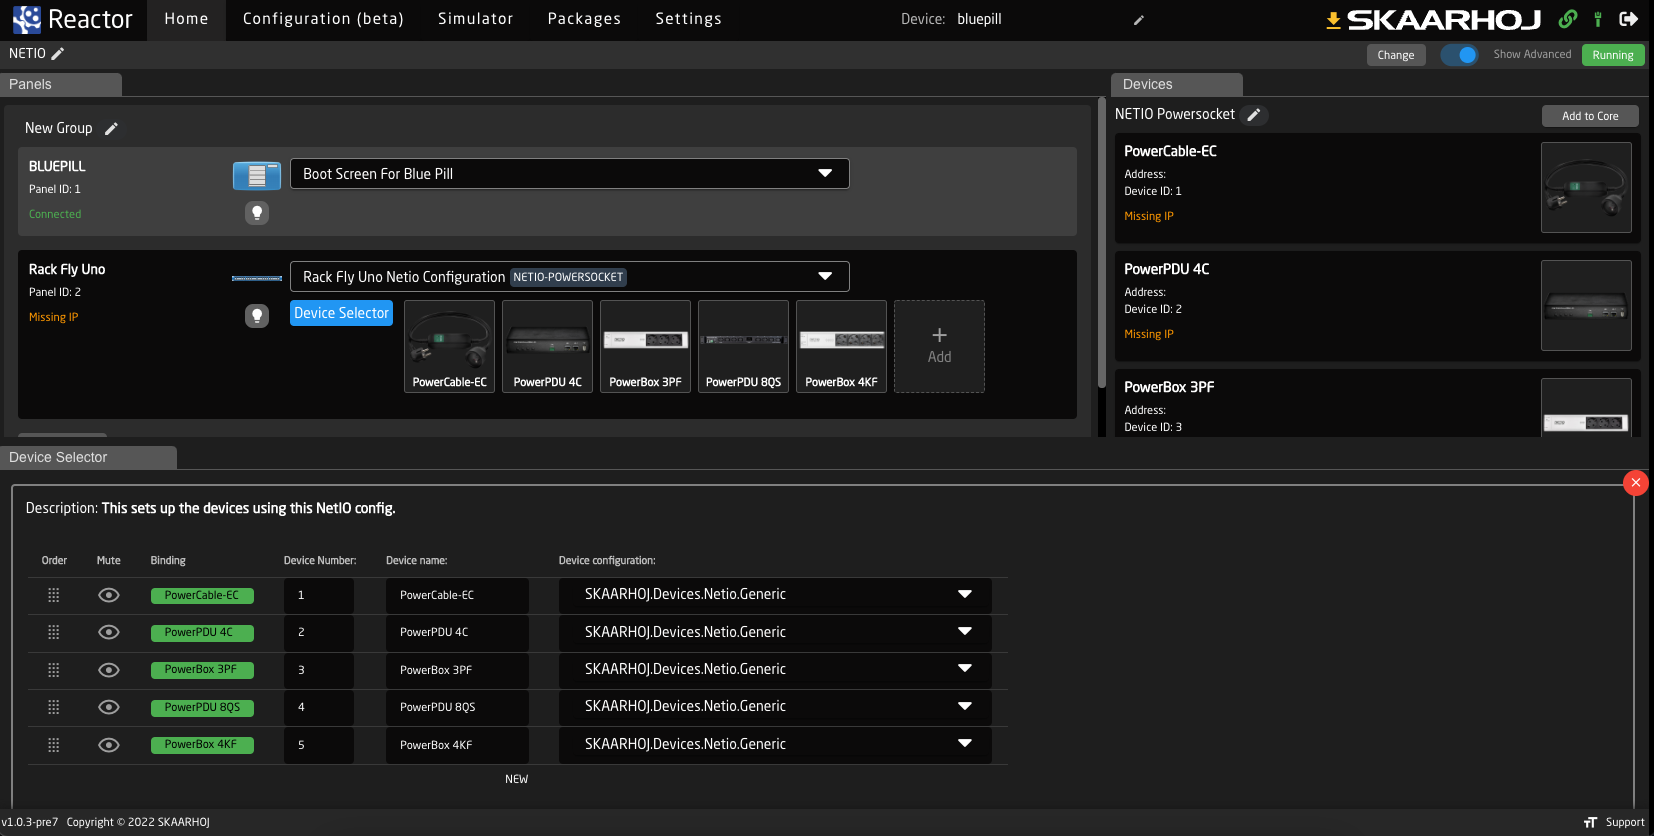Switch to the Packages tab
This screenshot has width=1654, height=836.
(x=584, y=19)
